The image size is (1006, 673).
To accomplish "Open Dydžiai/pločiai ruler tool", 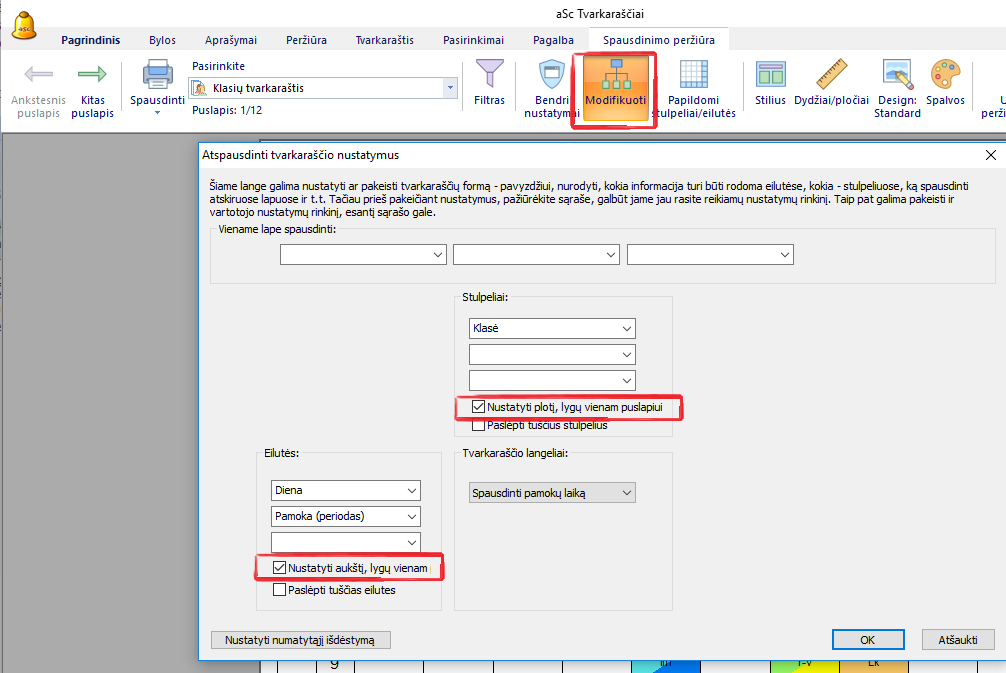I will pyautogui.click(x=830, y=76).
